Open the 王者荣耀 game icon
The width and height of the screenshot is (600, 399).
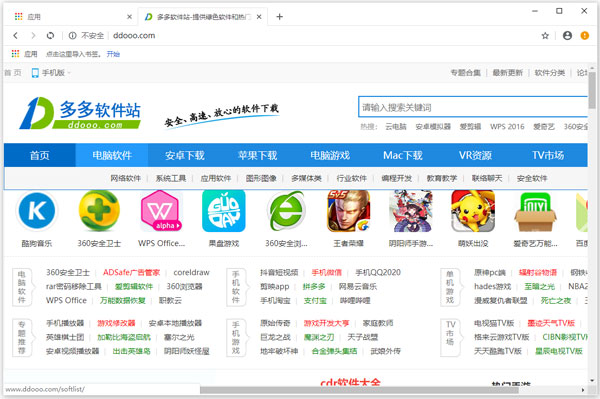click(x=349, y=211)
